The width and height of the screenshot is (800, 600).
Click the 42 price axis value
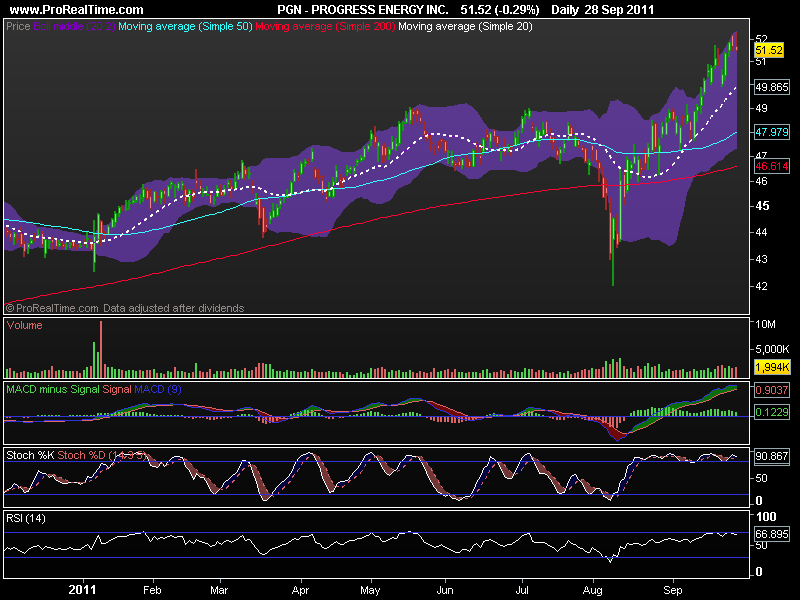[x=761, y=286]
